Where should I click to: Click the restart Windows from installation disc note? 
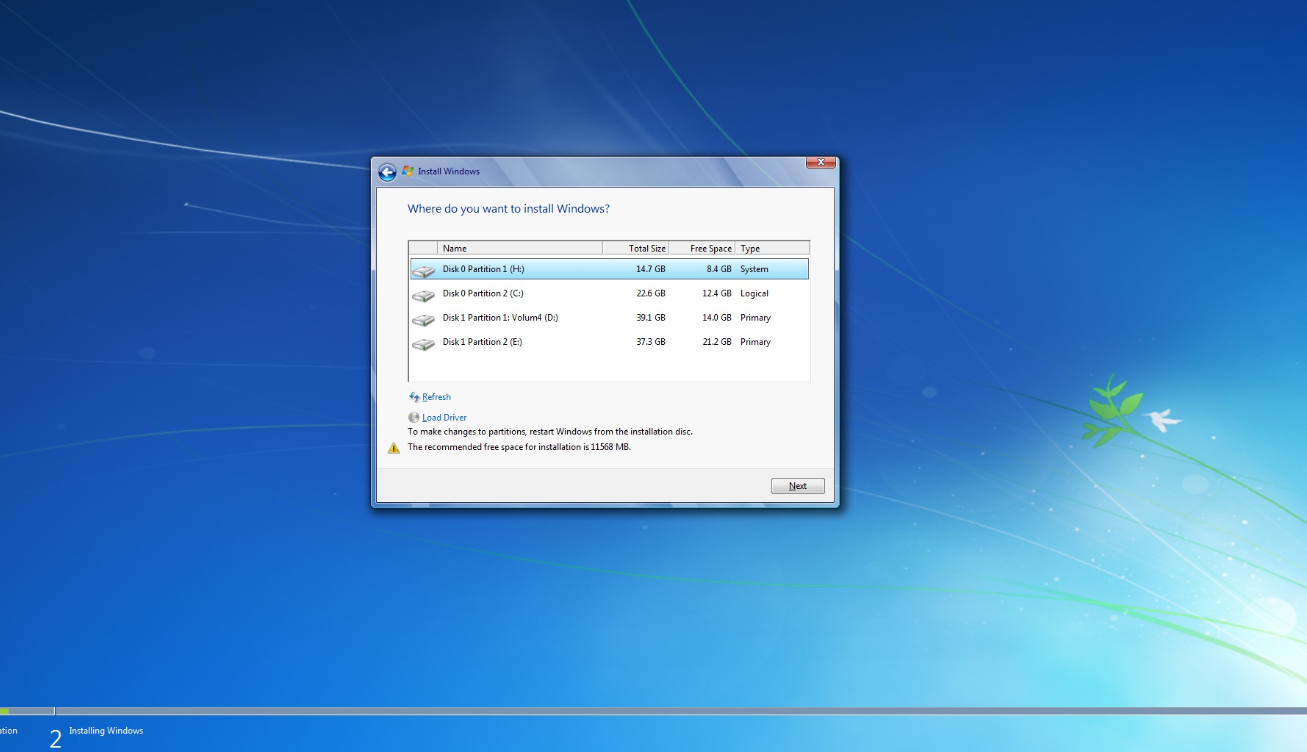tap(550, 432)
